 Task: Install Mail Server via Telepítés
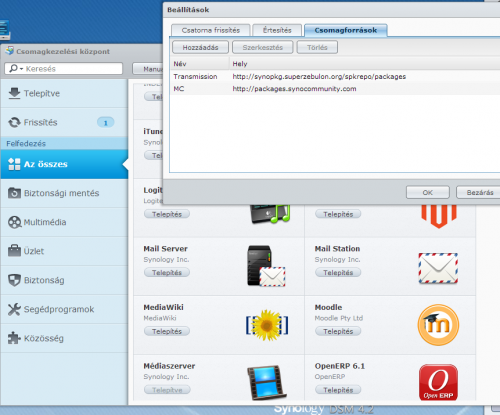[x=167, y=273]
